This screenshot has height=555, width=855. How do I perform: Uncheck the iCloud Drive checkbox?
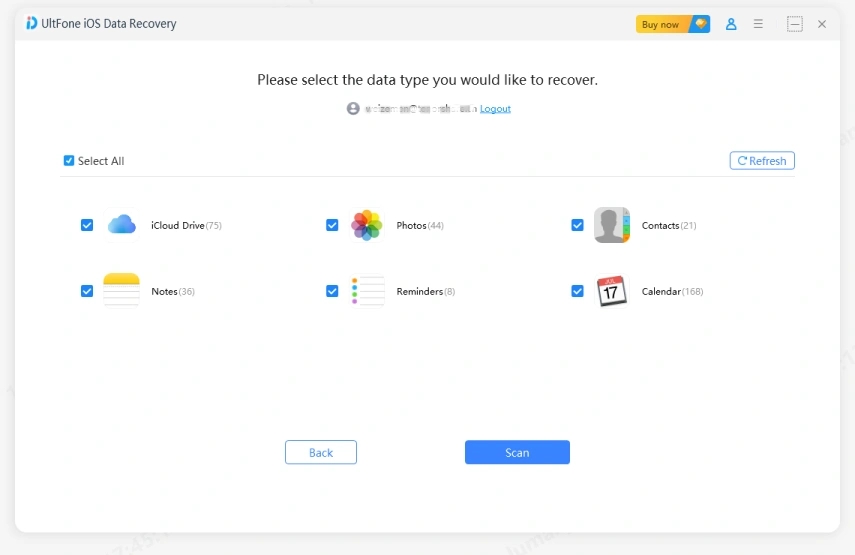tap(87, 225)
